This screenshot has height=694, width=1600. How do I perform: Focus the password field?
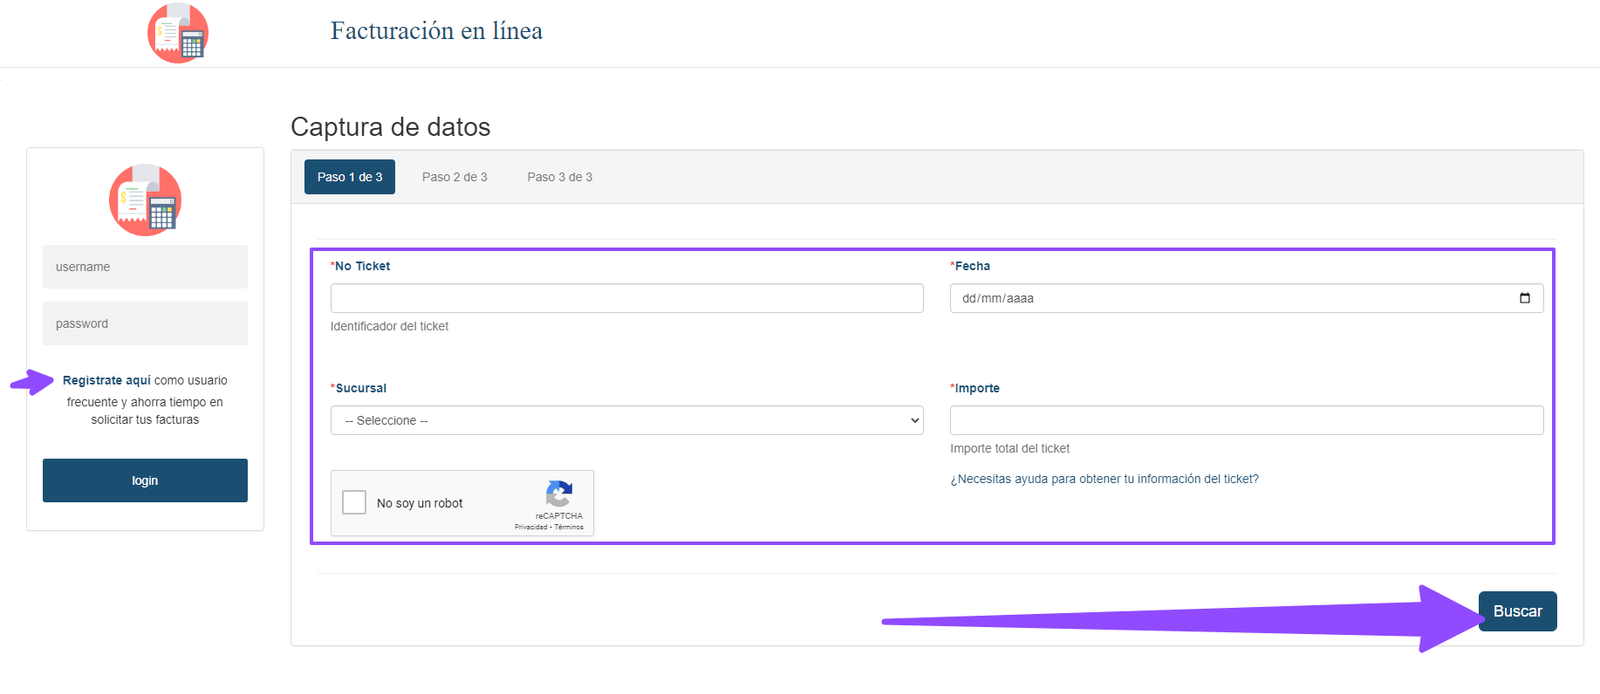[145, 324]
